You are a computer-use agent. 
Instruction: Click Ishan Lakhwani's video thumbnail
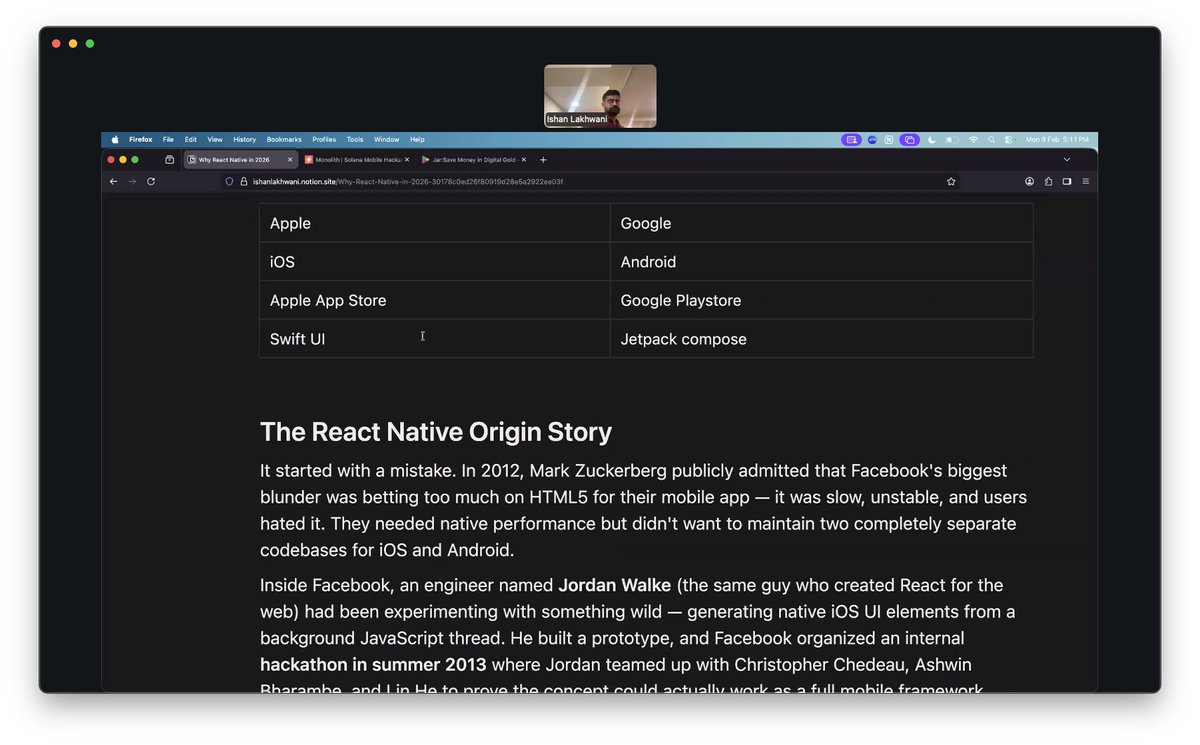pos(600,96)
